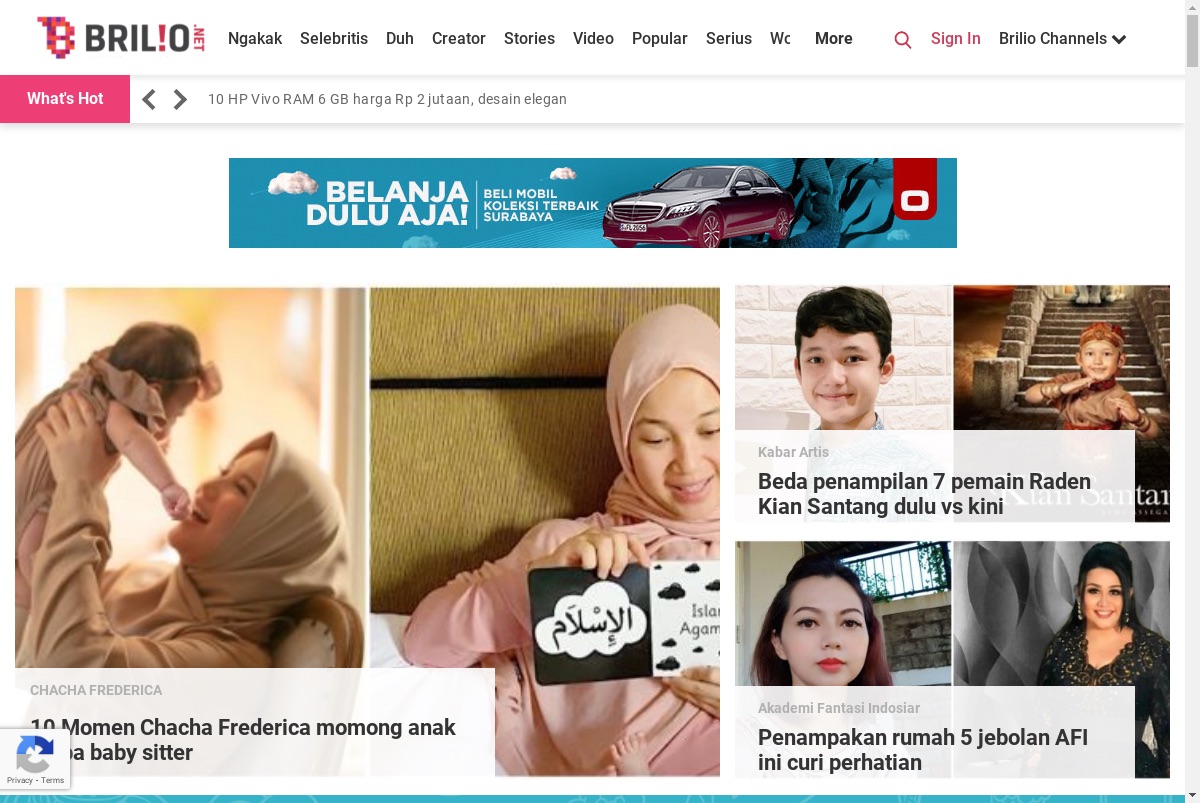Viewport: 1200px width, 803px height.
Task: Expand the Brilio Channels dropdown
Action: point(1062,39)
